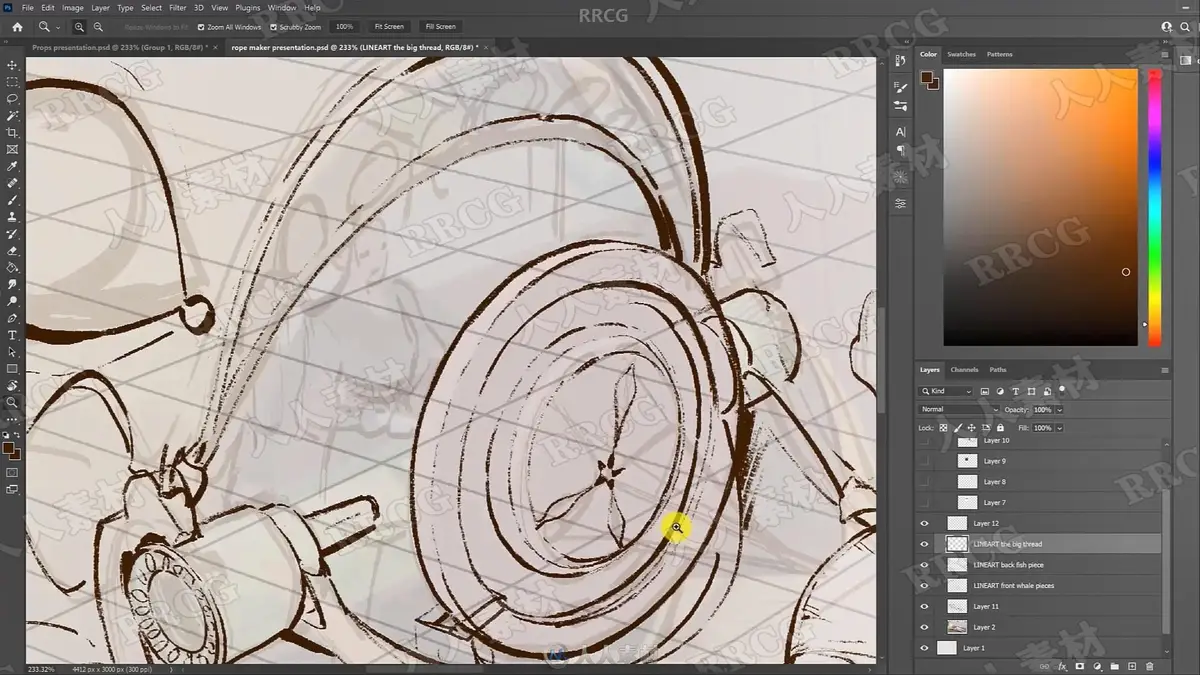This screenshot has width=1200, height=675.
Task: Click the 100% zoom button
Action: point(344,27)
